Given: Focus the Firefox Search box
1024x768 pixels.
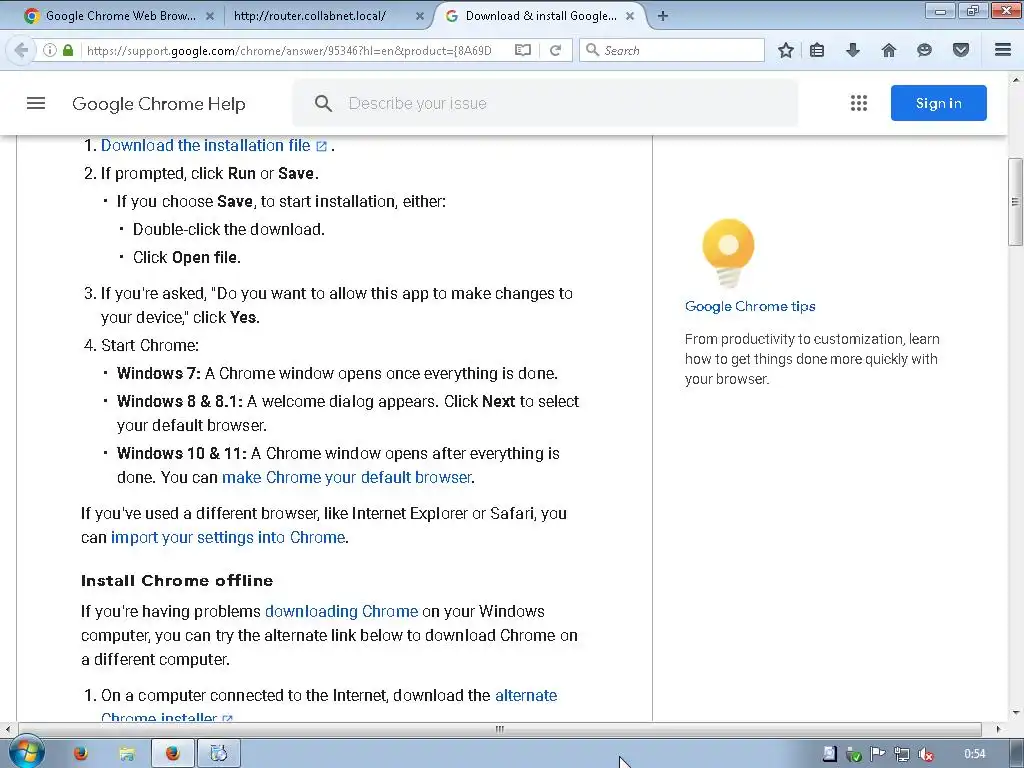Looking at the screenshot, I should click(672, 50).
